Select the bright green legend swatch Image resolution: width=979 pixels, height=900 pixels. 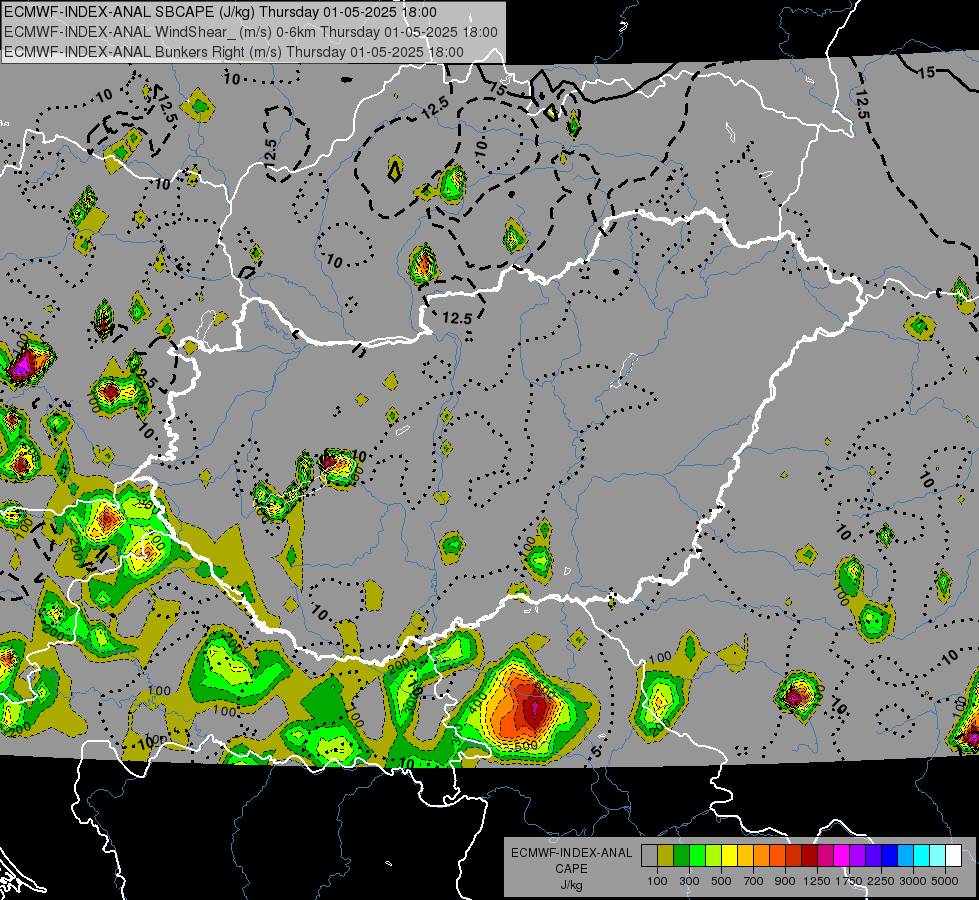pyautogui.click(x=697, y=855)
